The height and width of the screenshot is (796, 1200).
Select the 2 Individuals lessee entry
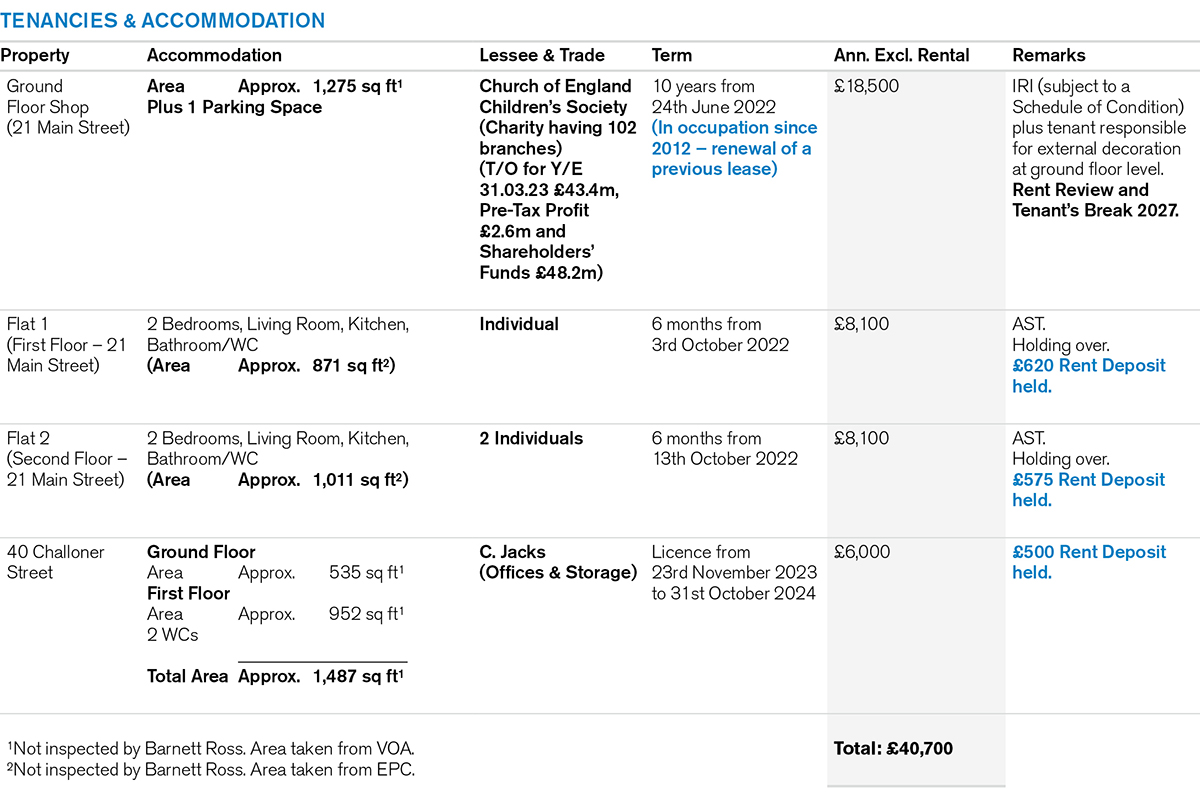pos(531,438)
